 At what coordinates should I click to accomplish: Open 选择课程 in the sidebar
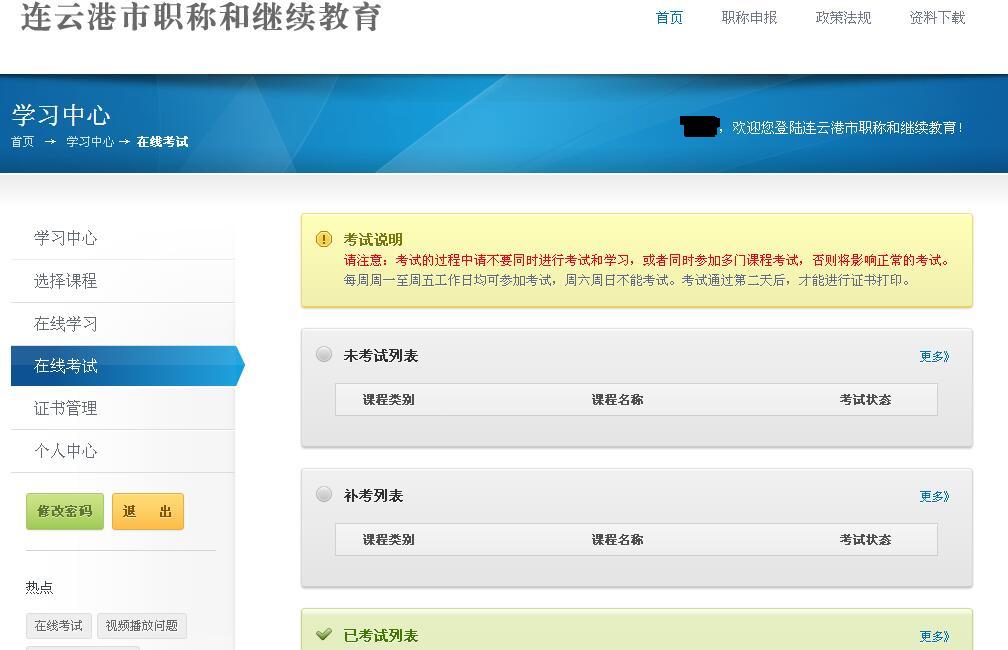(x=66, y=281)
